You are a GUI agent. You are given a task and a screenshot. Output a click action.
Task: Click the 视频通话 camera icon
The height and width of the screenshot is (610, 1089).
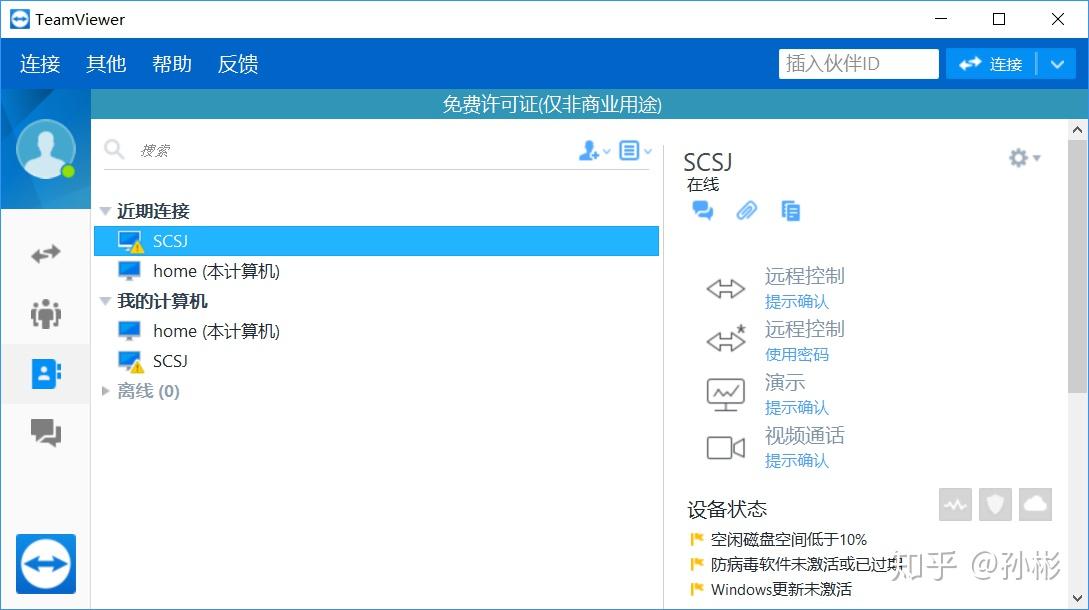click(726, 448)
